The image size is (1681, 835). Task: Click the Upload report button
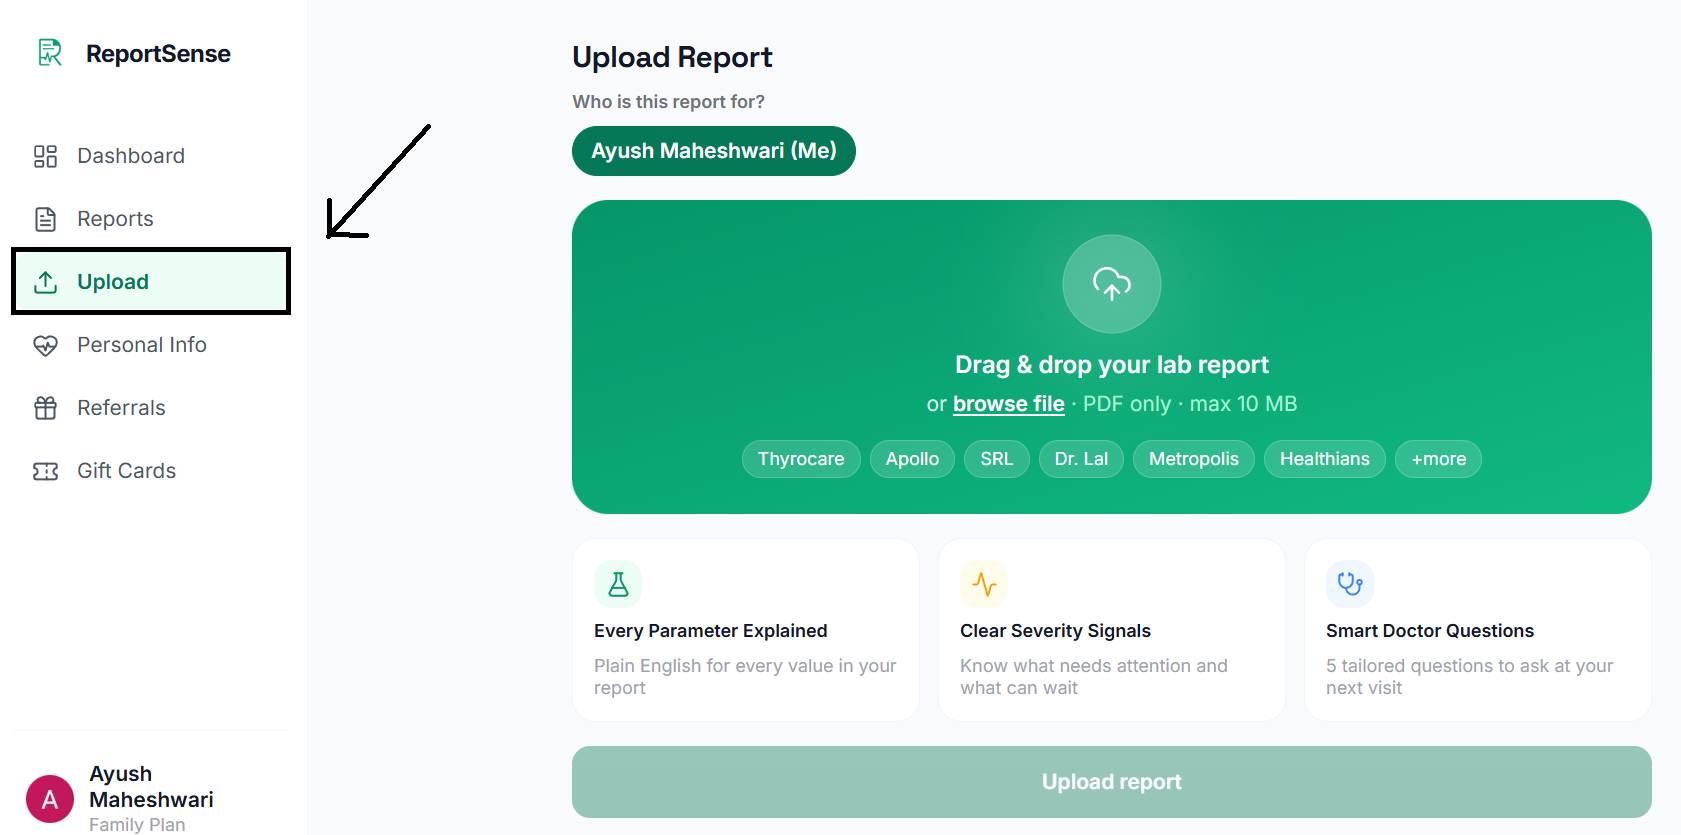(x=1111, y=782)
